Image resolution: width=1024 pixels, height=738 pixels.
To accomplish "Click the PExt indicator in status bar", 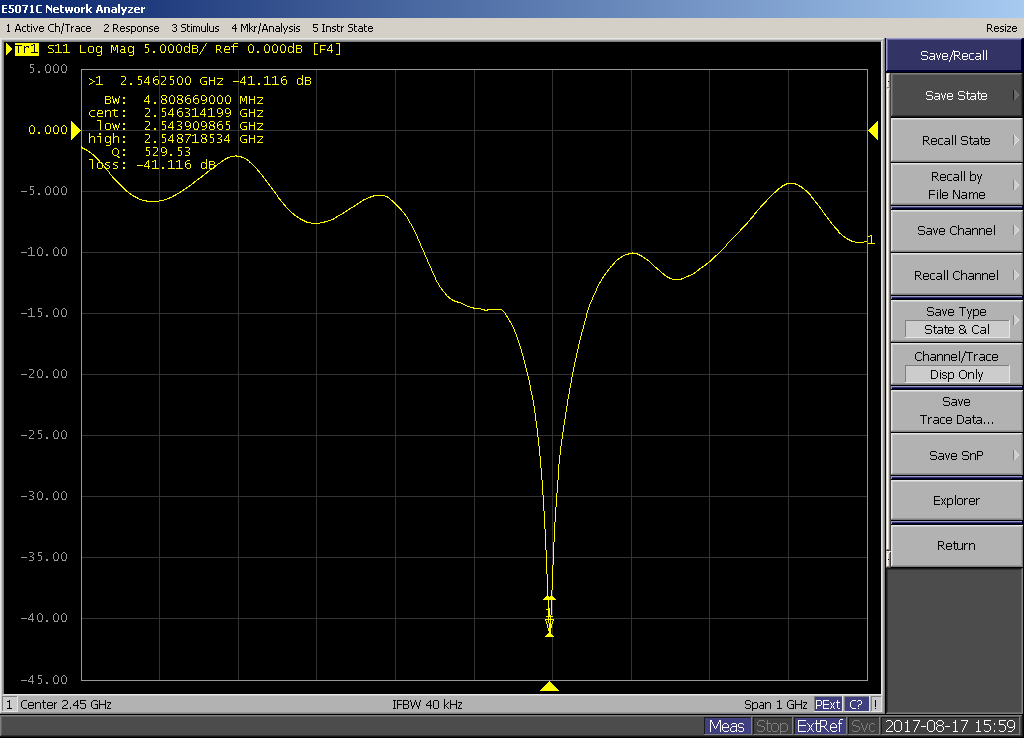I will tap(828, 704).
